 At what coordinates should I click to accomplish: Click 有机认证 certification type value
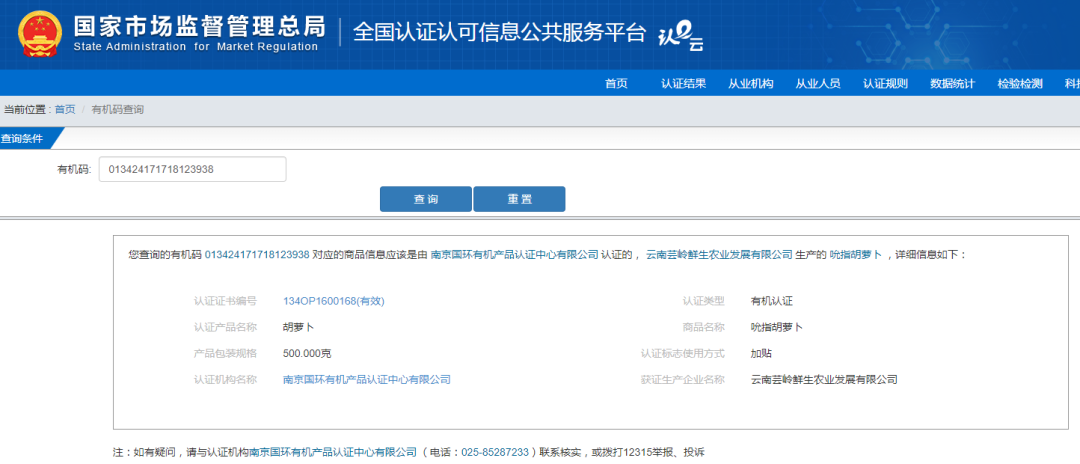click(771, 301)
